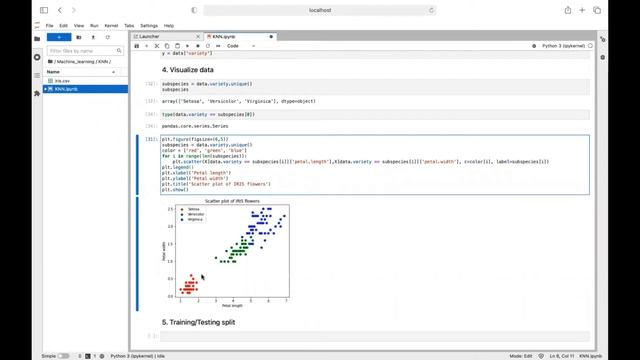Click the type(data.variety) code cell

tap(375, 115)
